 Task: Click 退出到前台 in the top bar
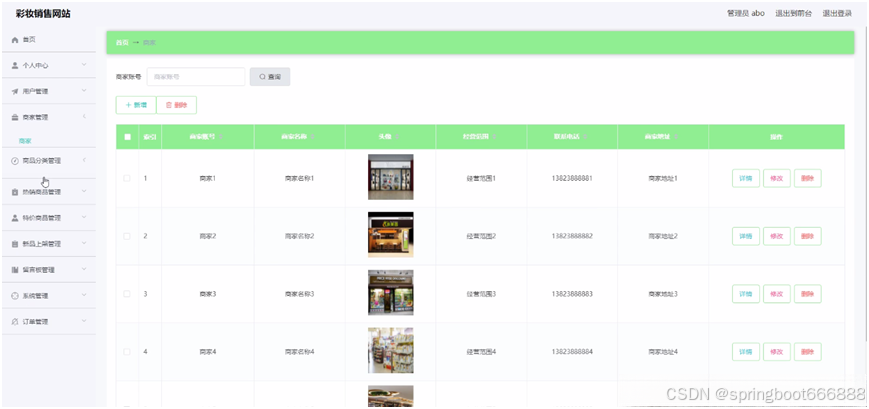point(794,13)
